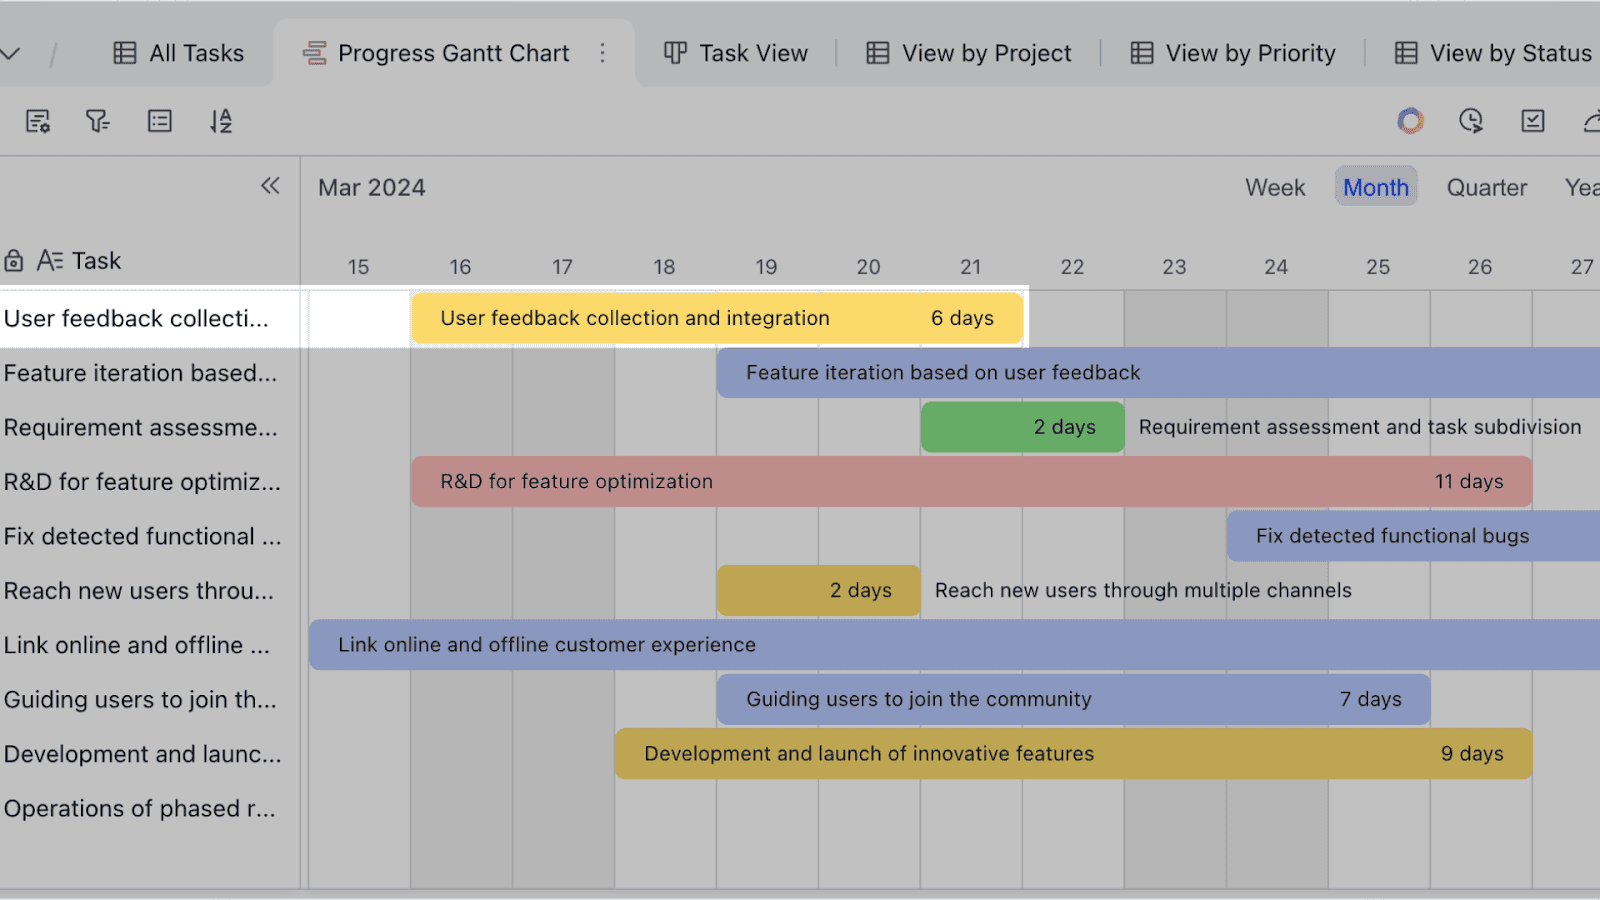The width and height of the screenshot is (1600, 900).
Task: Switch to the All Tasks tab
Action: [178, 53]
